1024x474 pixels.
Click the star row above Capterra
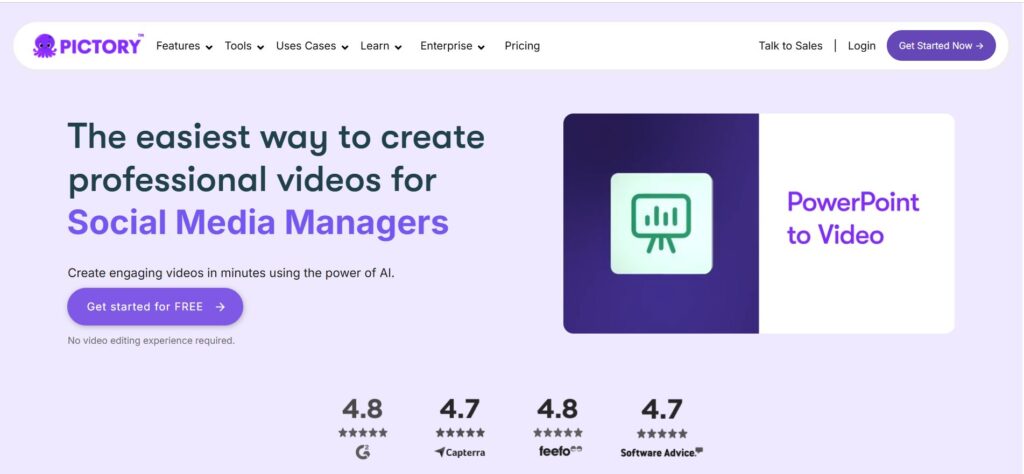click(x=460, y=432)
